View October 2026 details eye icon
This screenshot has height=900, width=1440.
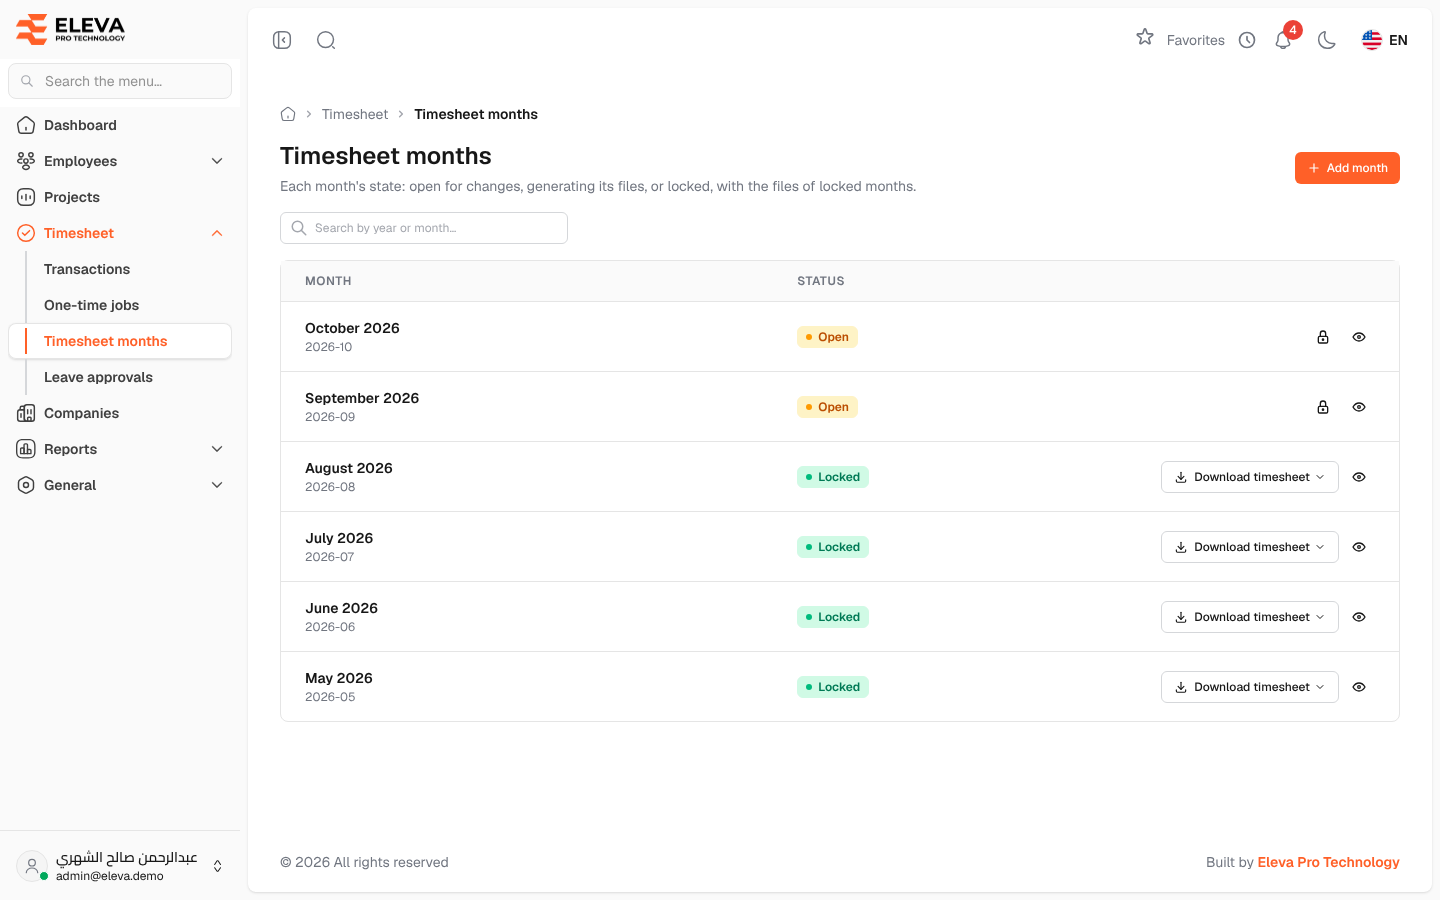click(1359, 337)
